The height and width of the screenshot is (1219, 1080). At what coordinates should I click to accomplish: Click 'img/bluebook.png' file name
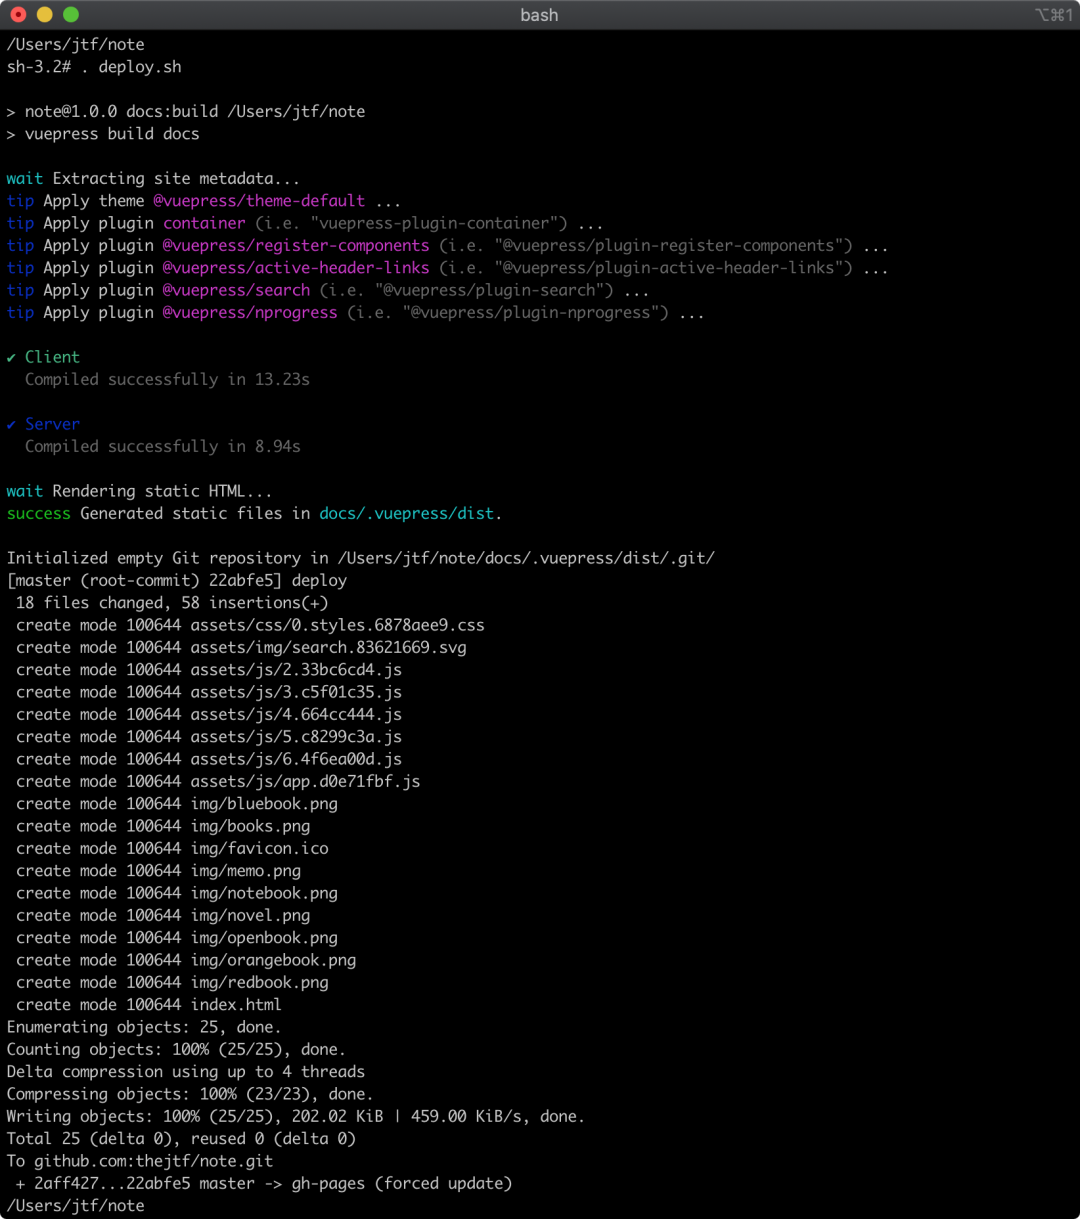click(x=264, y=804)
